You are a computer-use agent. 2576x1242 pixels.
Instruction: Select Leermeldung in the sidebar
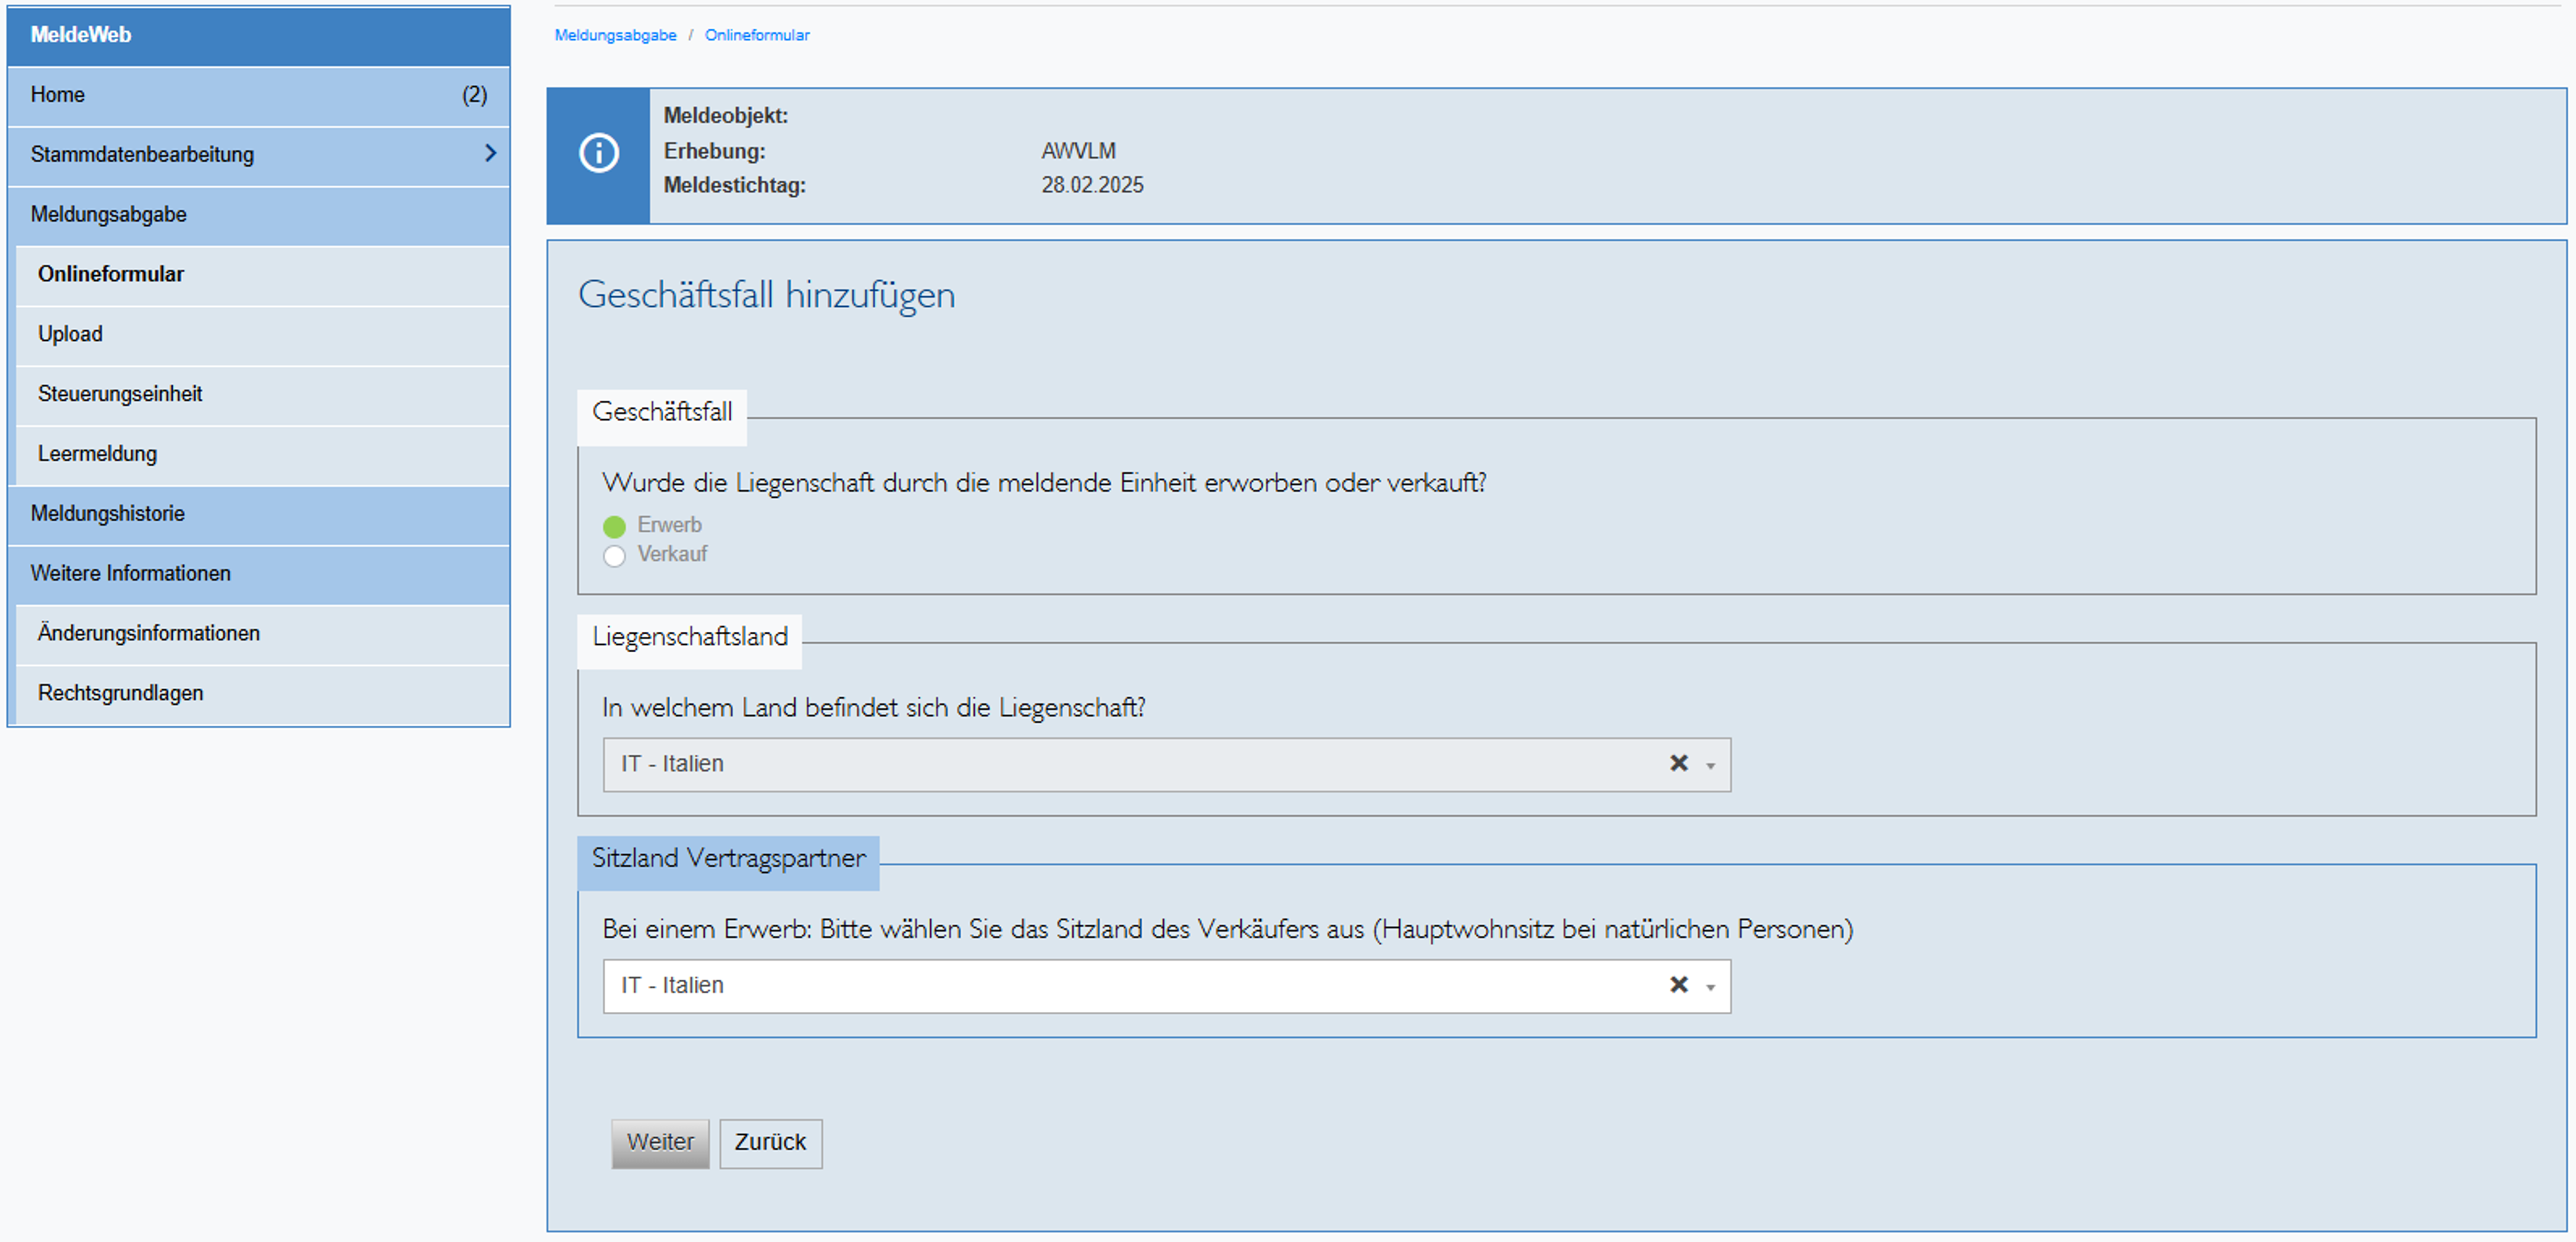(x=97, y=454)
